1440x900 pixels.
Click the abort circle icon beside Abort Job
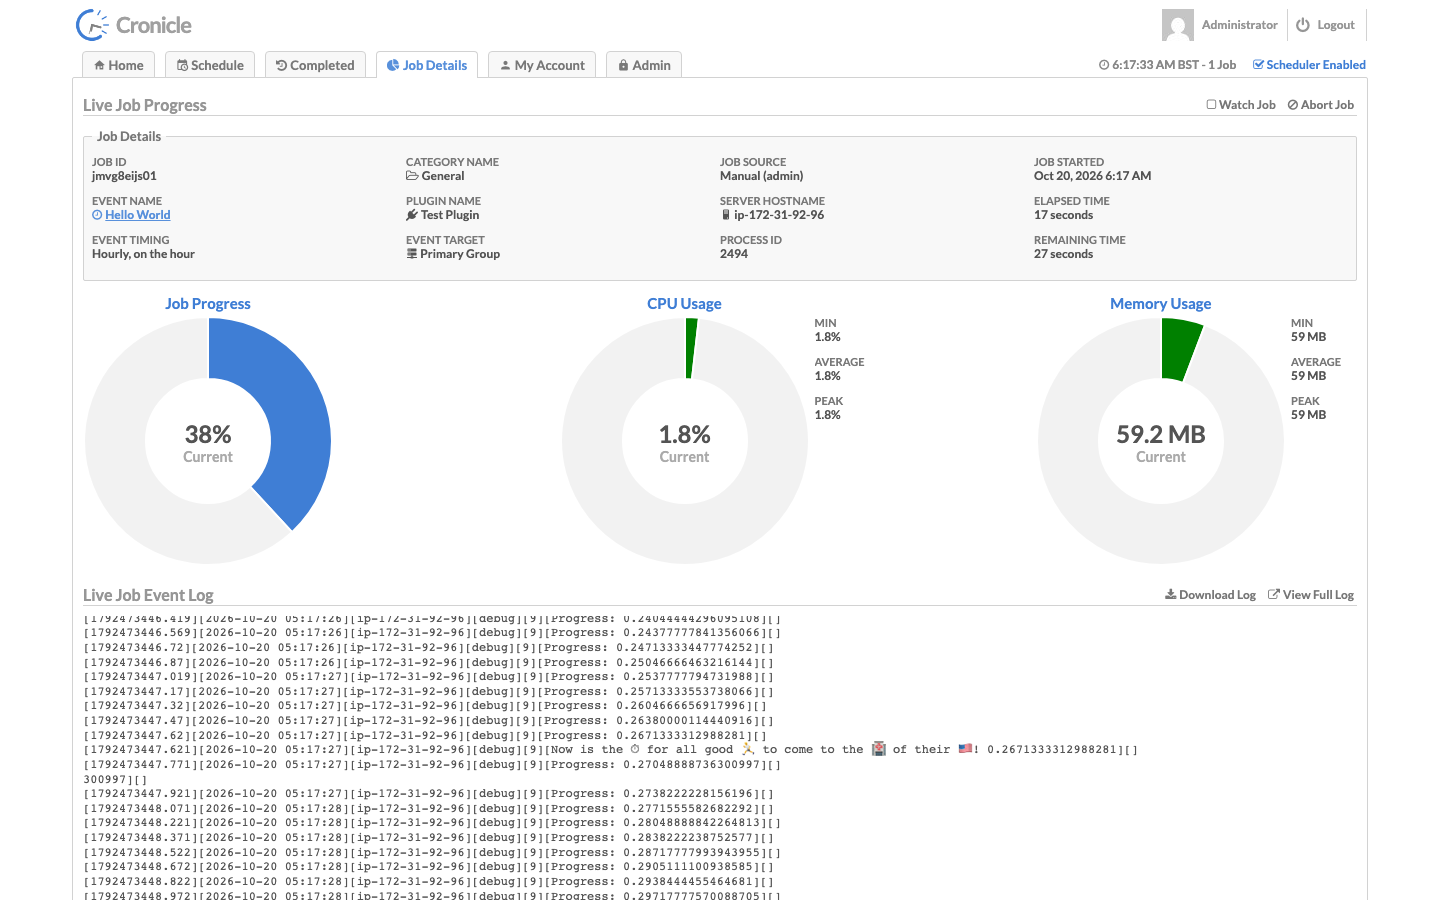point(1293,105)
